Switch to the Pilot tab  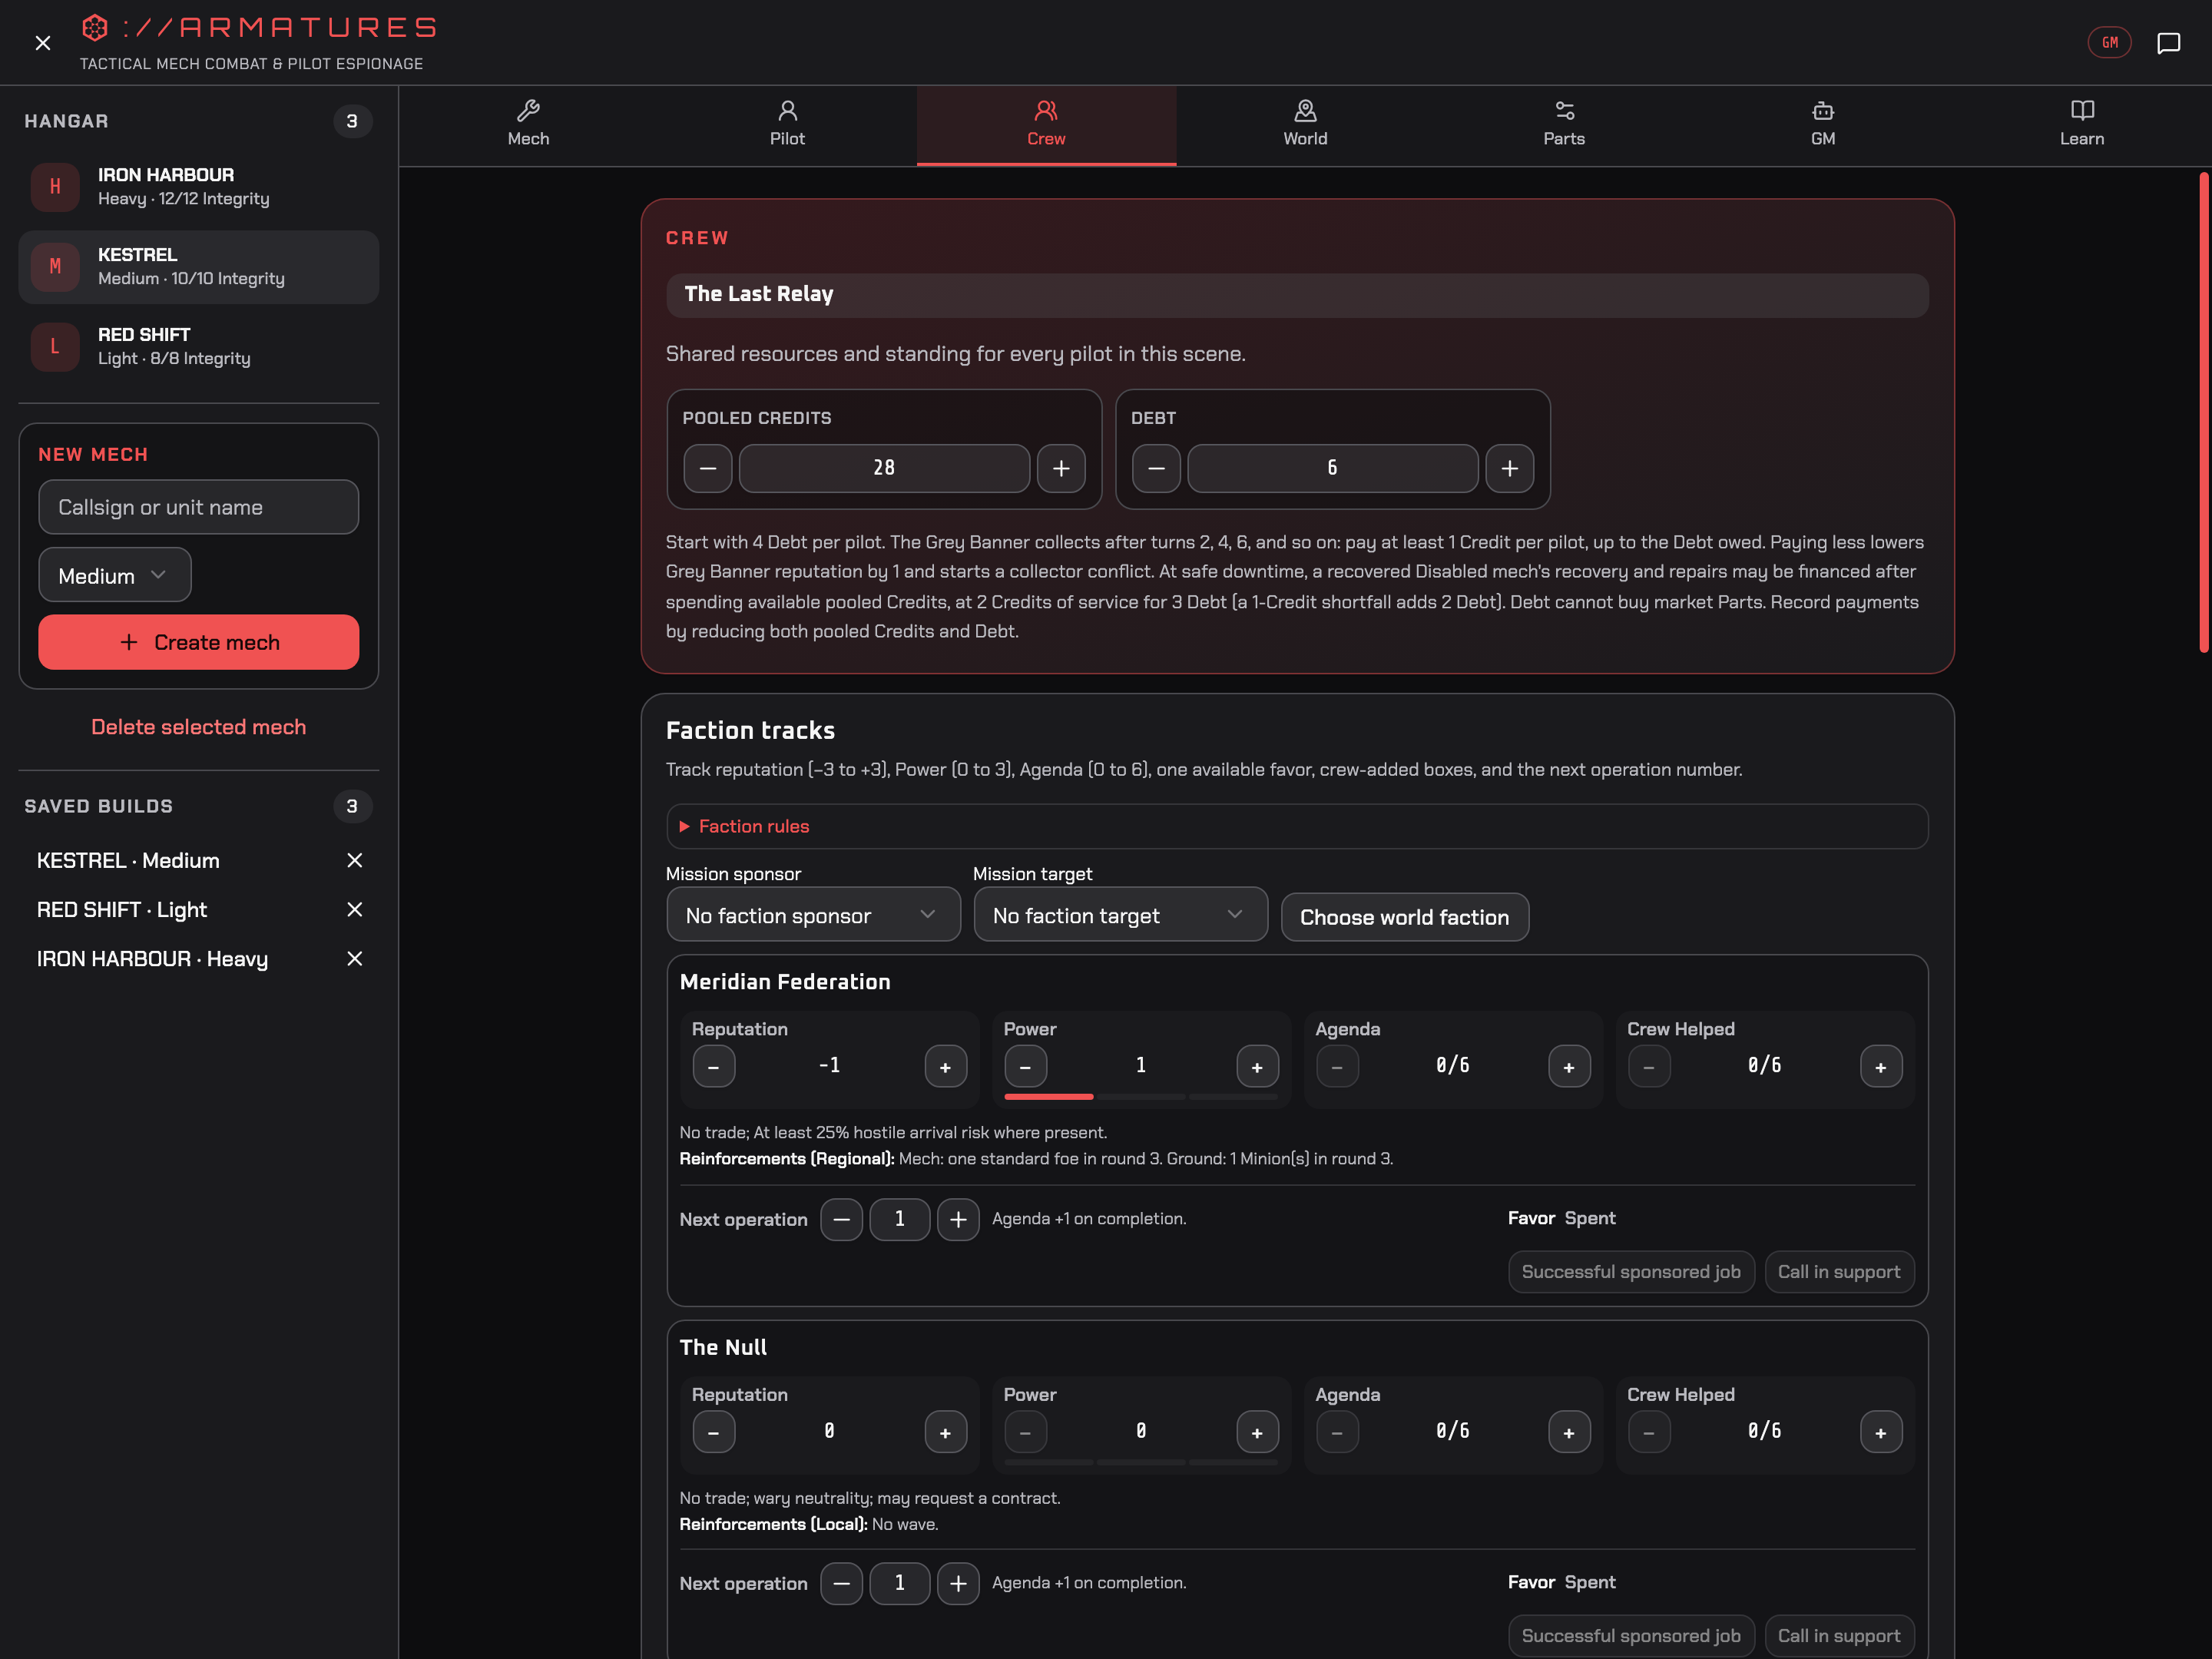787,125
